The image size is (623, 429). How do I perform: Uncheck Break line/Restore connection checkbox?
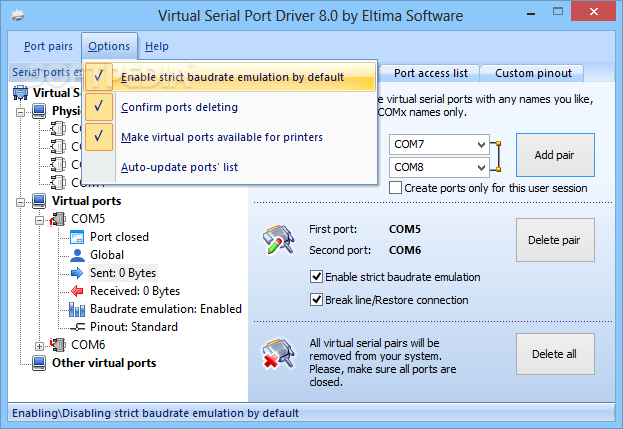316,300
